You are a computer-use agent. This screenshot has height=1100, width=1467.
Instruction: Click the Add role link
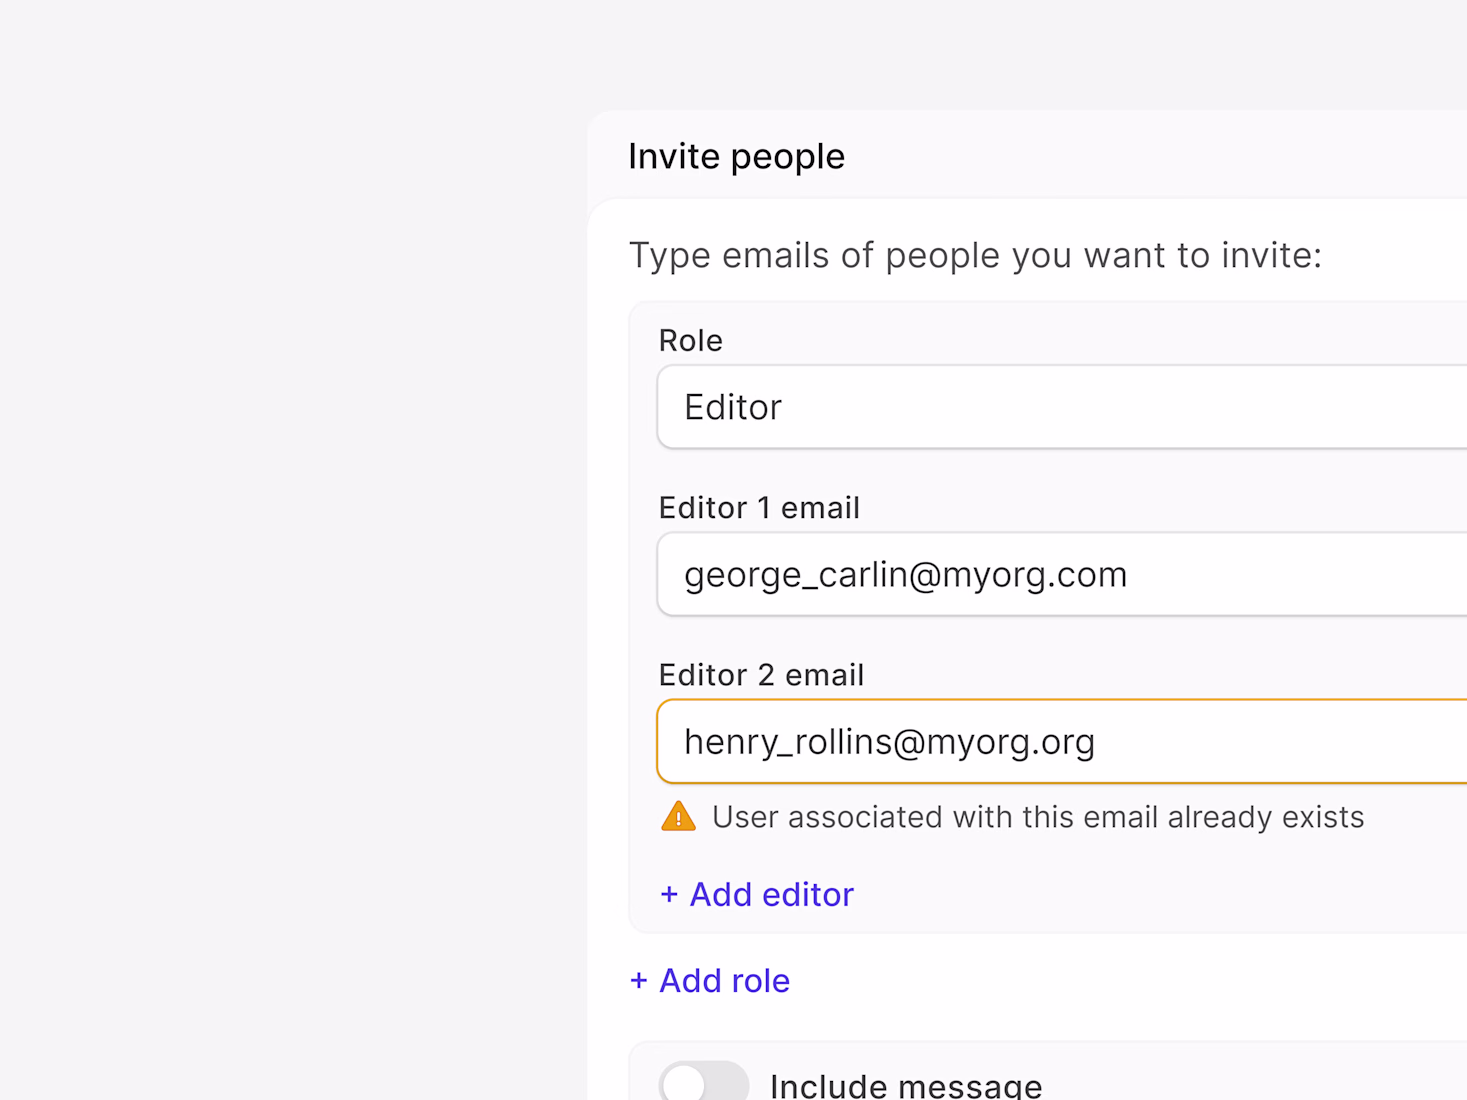tap(710, 981)
